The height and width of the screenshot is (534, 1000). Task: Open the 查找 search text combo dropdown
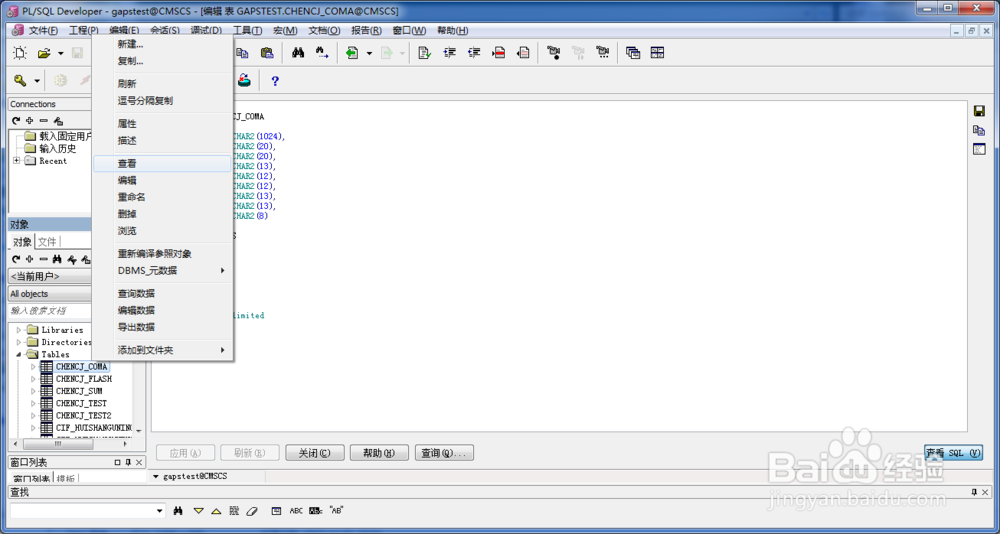(x=160, y=511)
